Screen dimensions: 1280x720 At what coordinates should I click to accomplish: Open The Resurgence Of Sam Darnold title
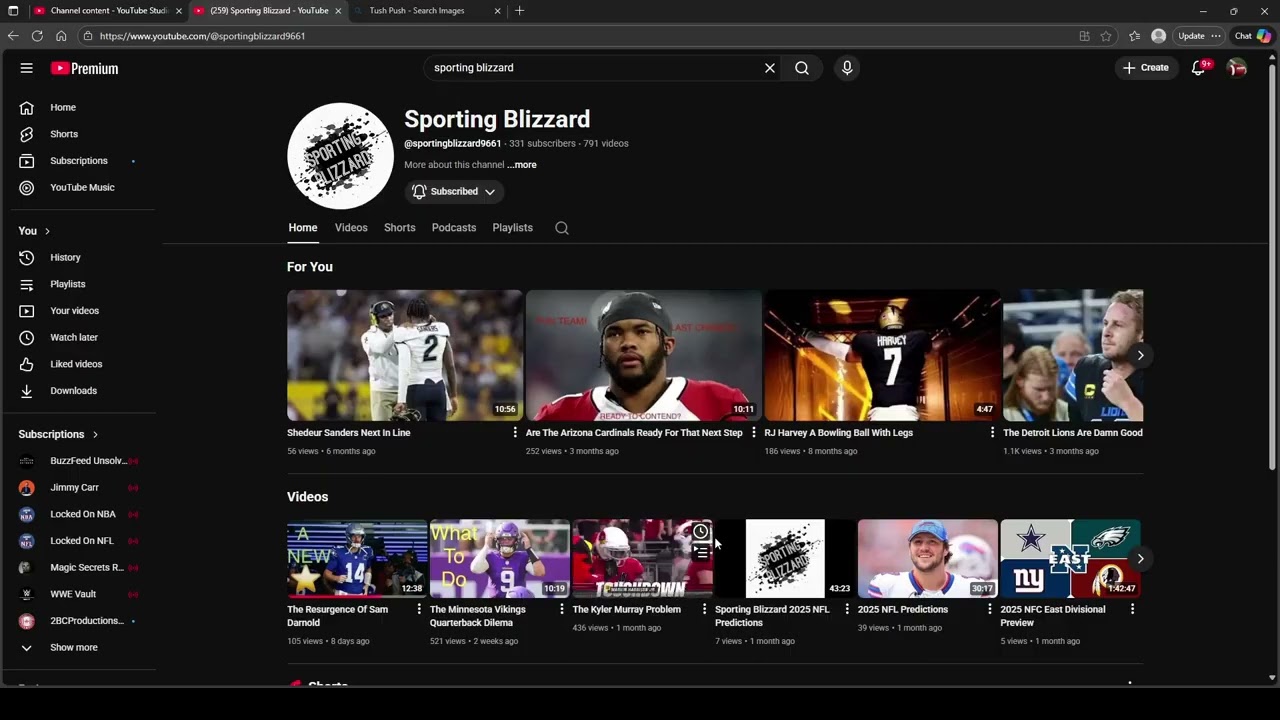[338, 616]
